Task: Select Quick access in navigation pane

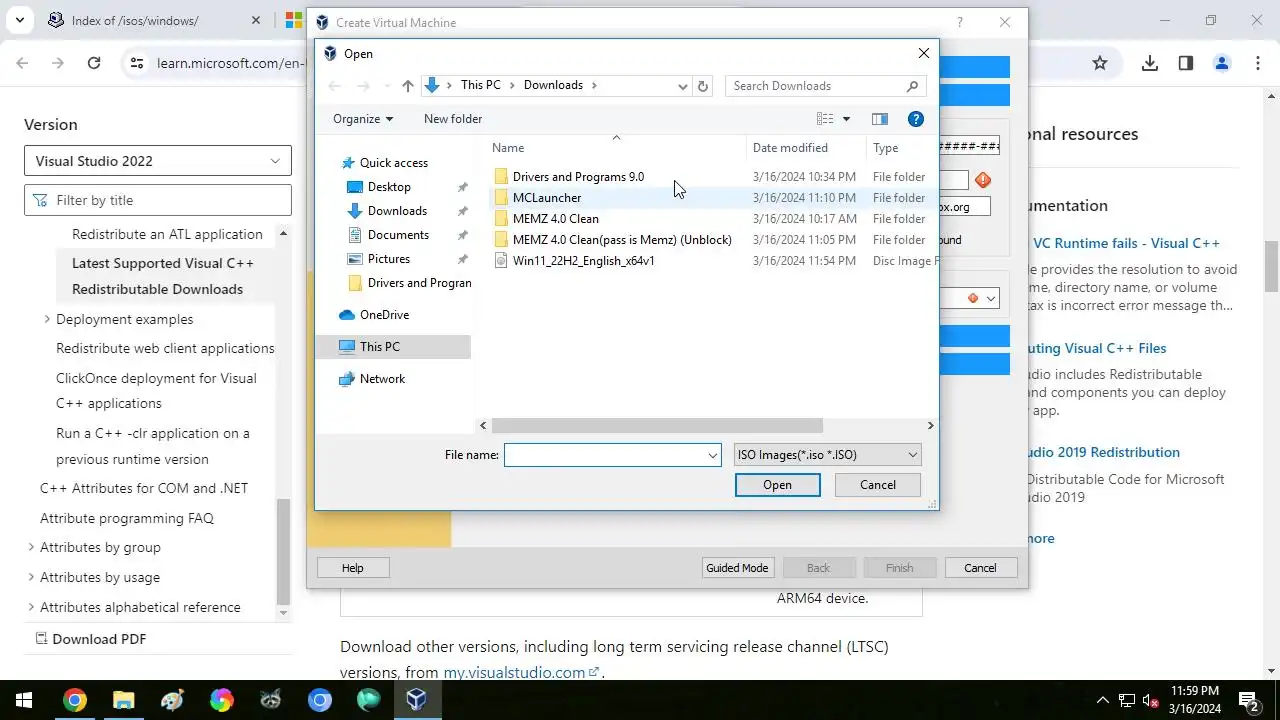Action: (394, 163)
